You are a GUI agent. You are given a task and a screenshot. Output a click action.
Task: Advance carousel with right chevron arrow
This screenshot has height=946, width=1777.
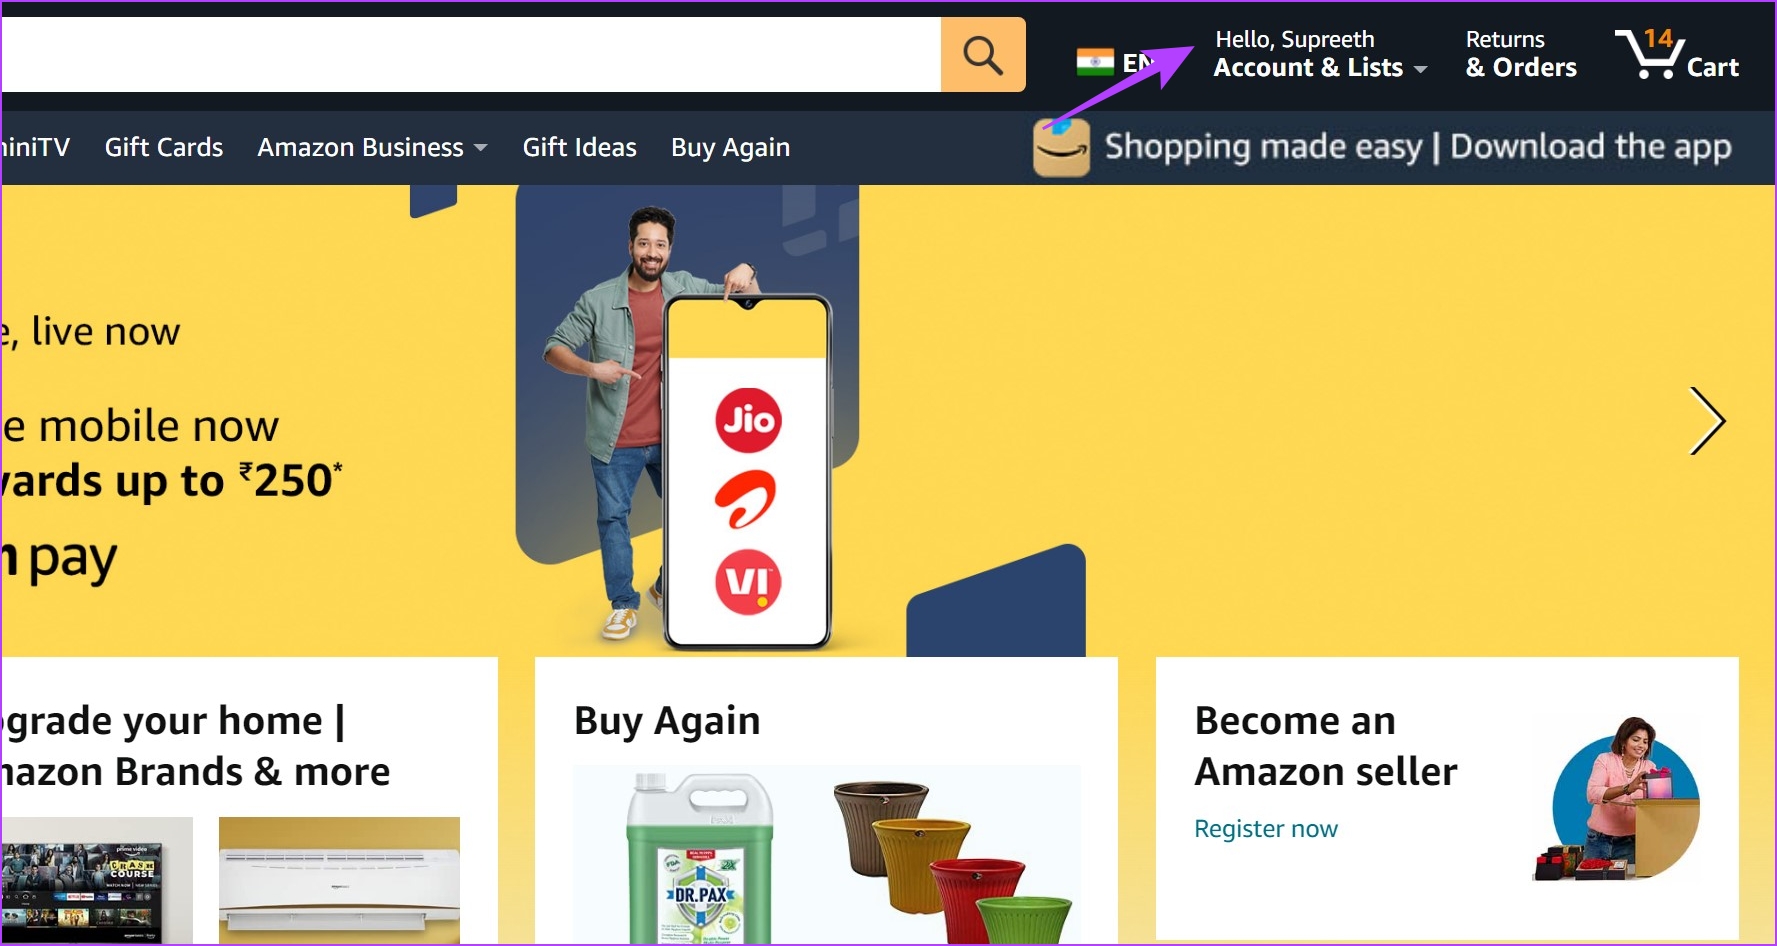pyautogui.click(x=1707, y=421)
